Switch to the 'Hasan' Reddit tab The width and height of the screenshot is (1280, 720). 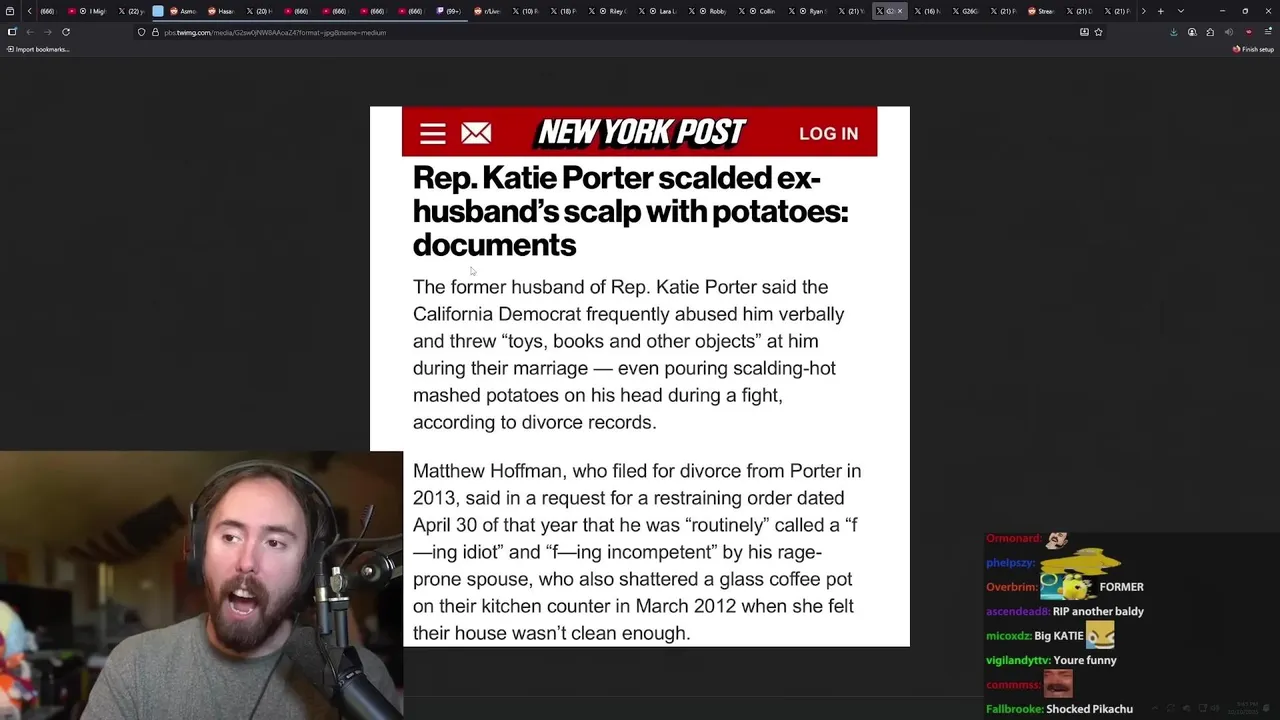(x=222, y=11)
